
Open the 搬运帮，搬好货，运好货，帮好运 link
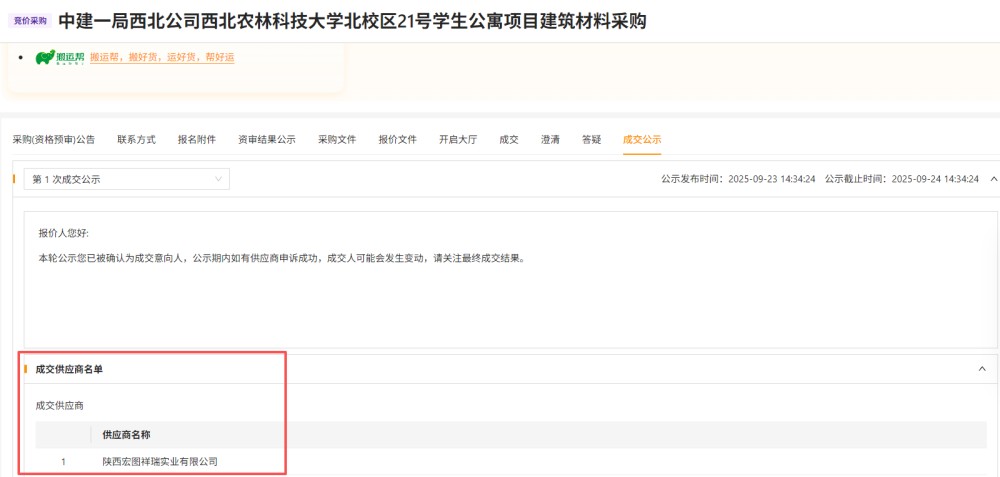(x=162, y=57)
